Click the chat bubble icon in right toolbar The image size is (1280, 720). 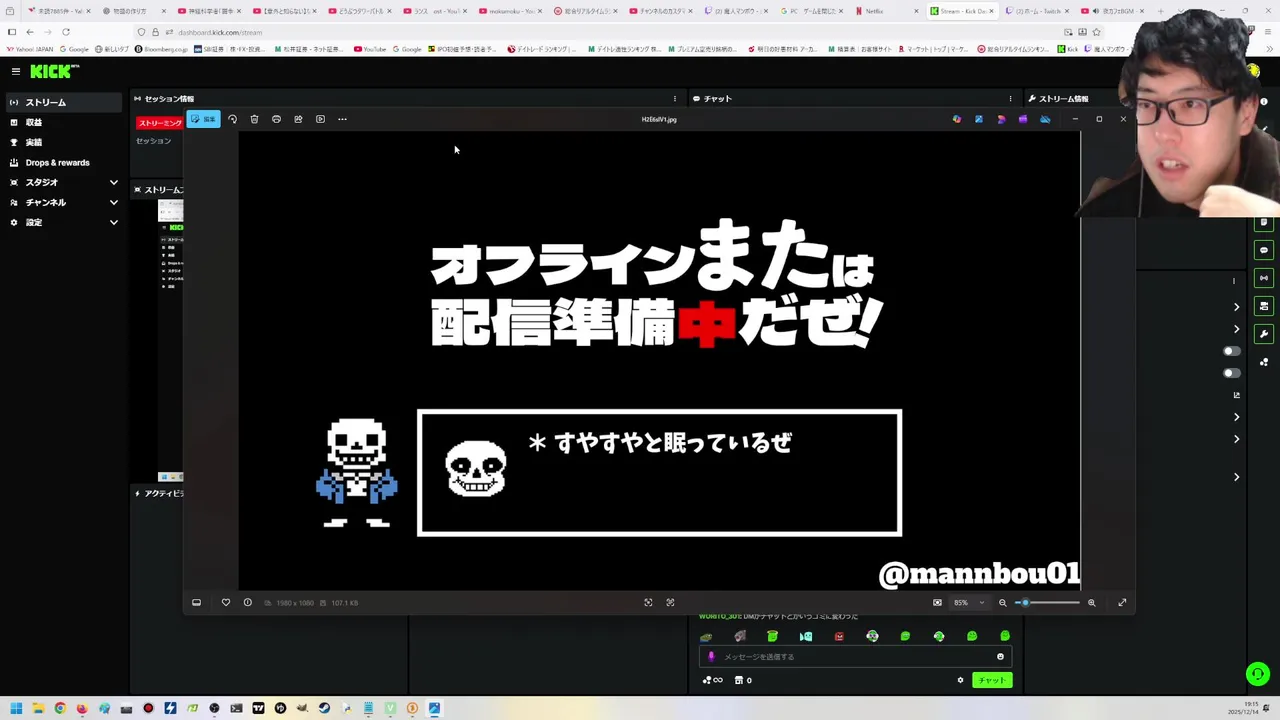point(1264,250)
